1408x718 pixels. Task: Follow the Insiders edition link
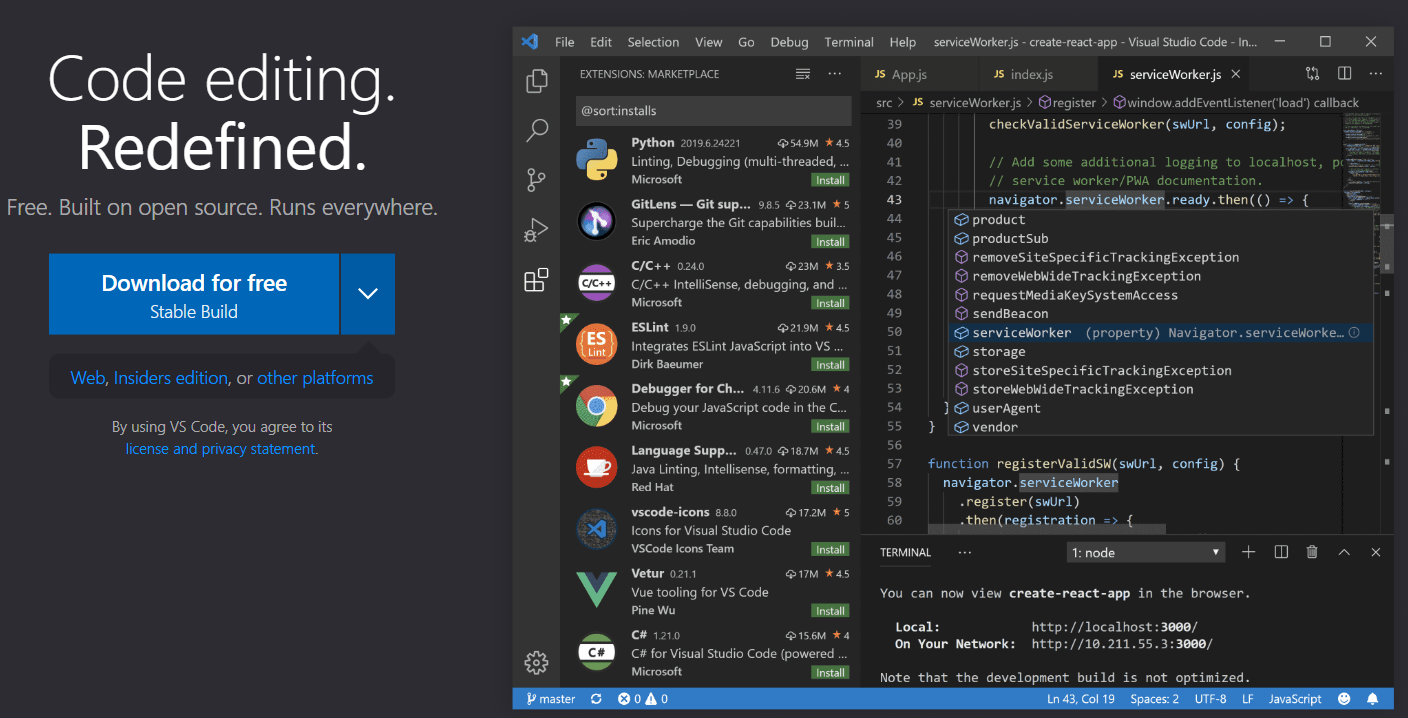coord(171,378)
